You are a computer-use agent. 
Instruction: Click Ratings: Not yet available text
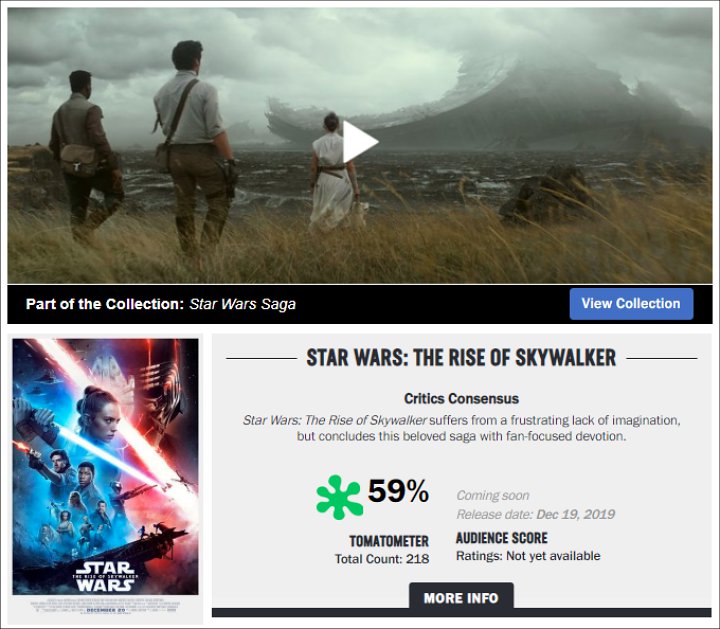point(528,556)
